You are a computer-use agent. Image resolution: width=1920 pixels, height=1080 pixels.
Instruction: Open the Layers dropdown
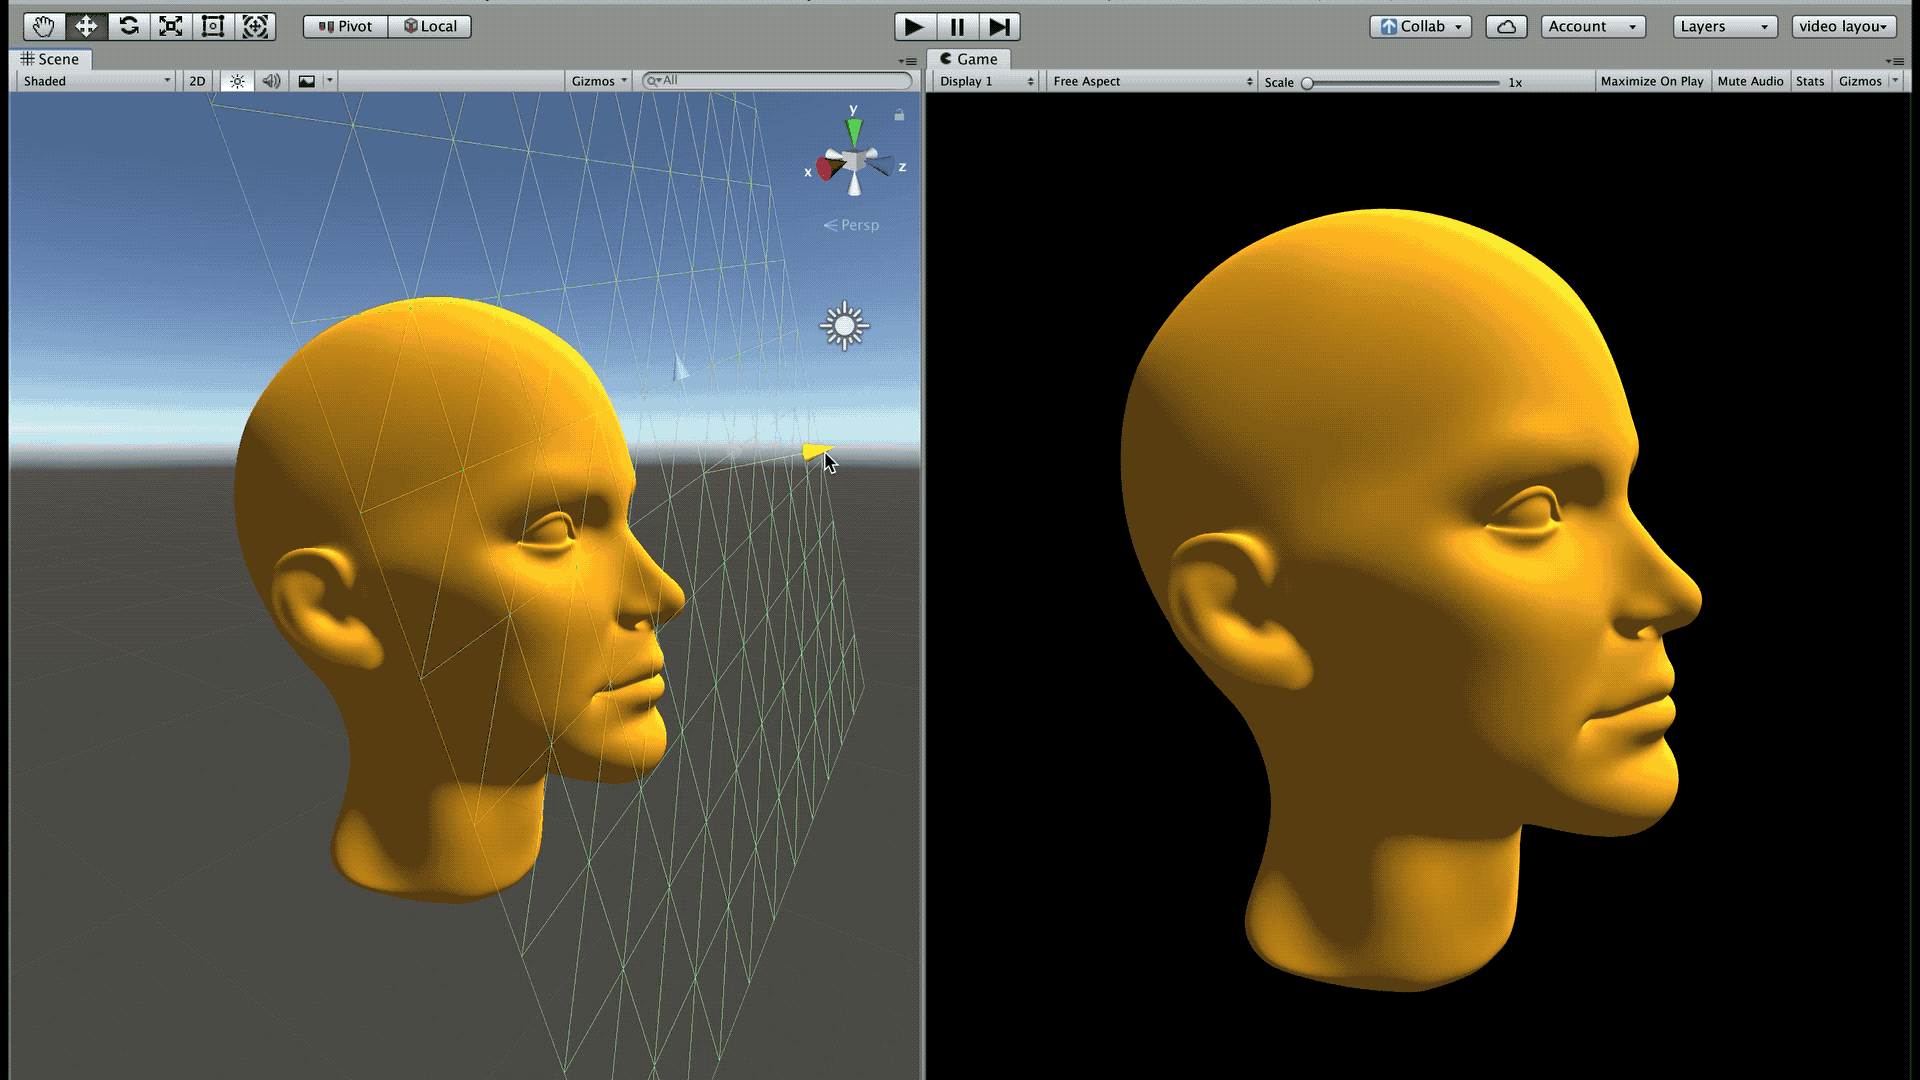point(1724,26)
